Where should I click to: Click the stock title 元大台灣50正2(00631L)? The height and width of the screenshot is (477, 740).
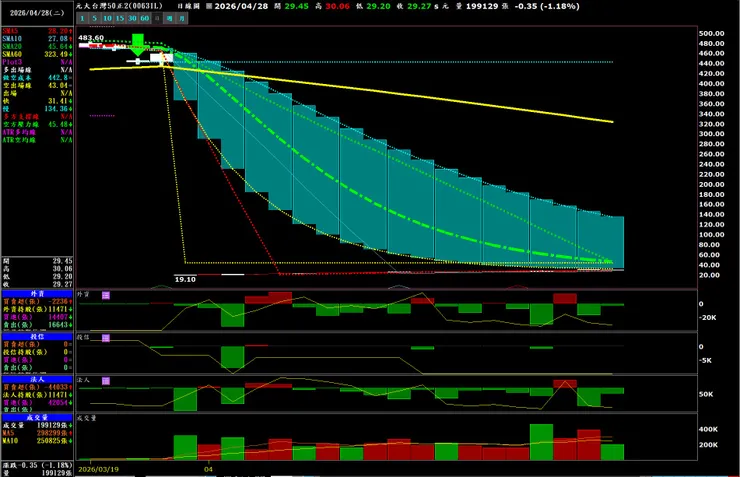pyautogui.click(x=119, y=6)
